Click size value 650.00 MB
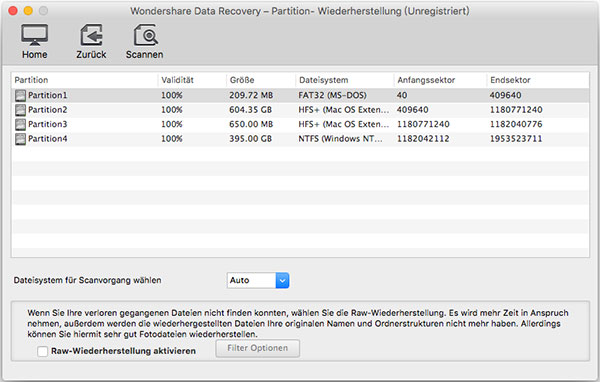600x382 pixels. [x=251, y=124]
